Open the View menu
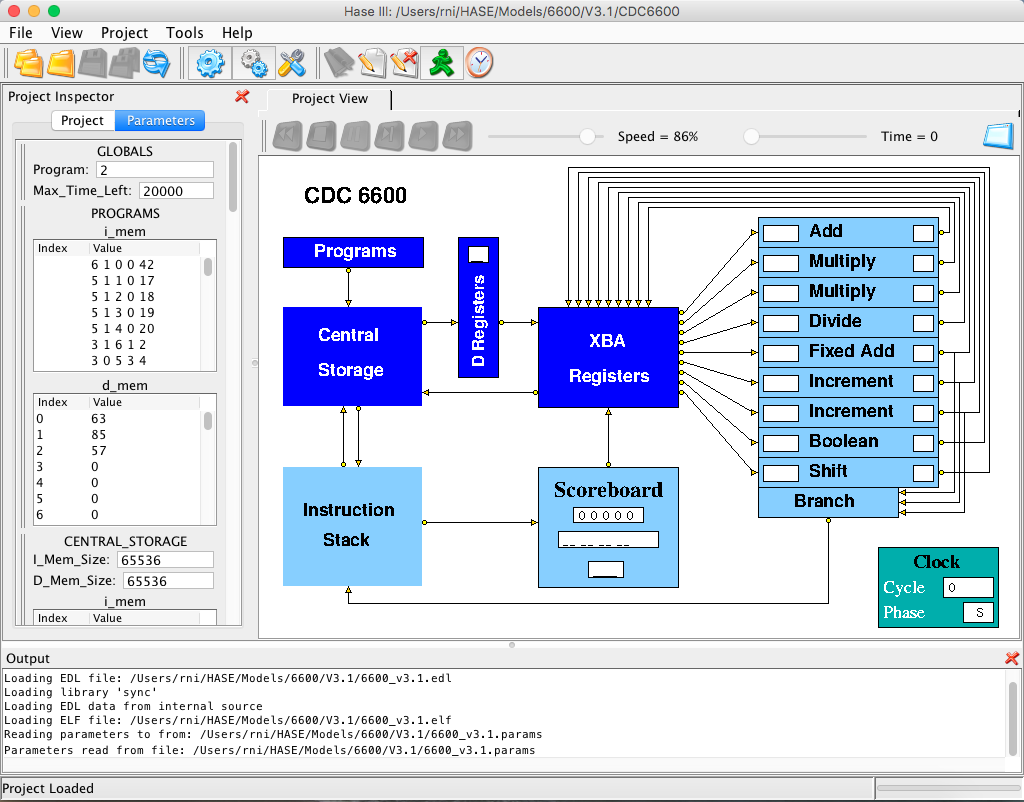 pos(67,33)
